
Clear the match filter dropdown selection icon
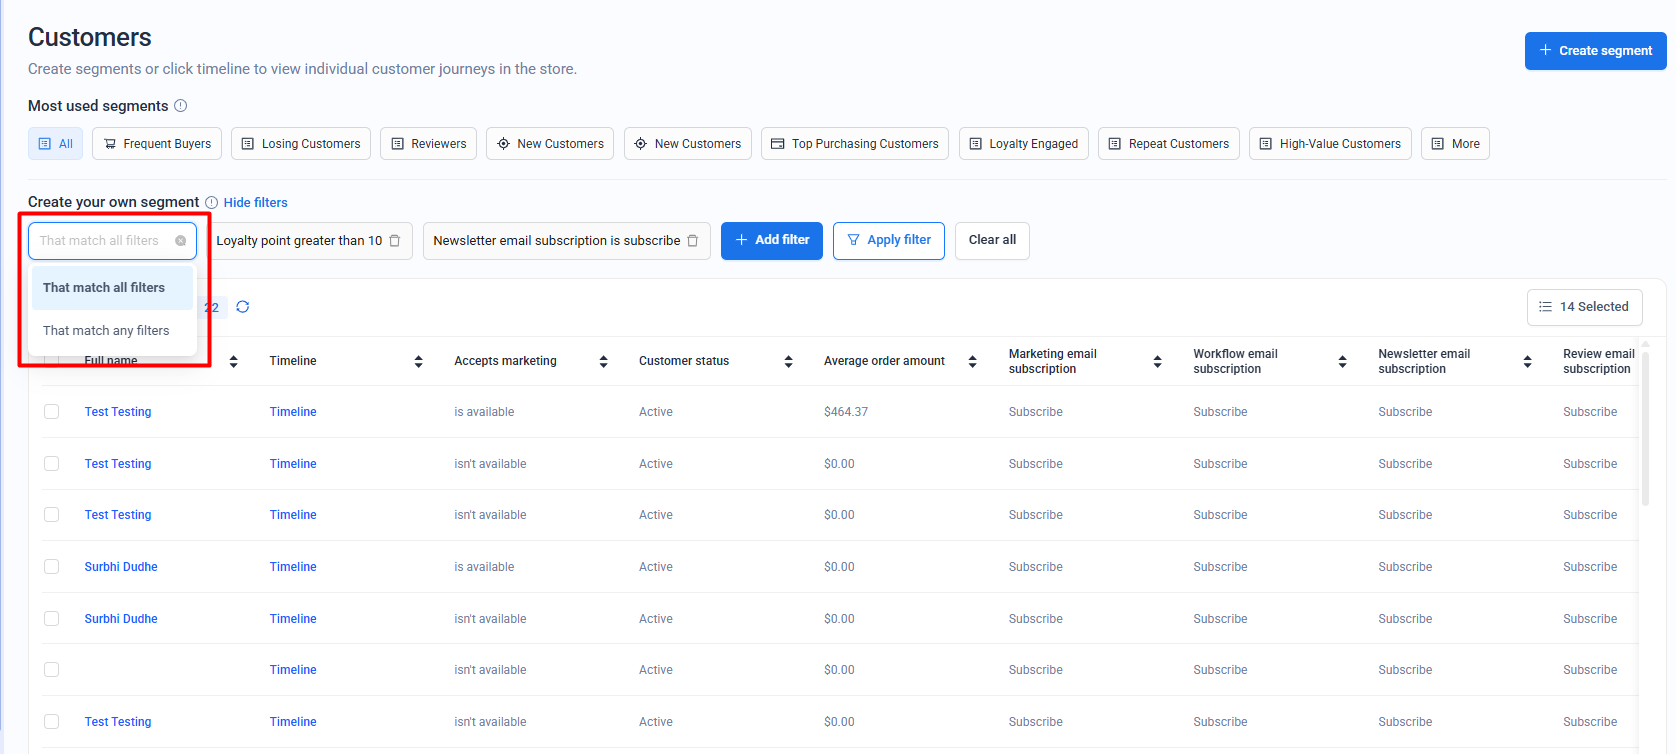[180, 241]
